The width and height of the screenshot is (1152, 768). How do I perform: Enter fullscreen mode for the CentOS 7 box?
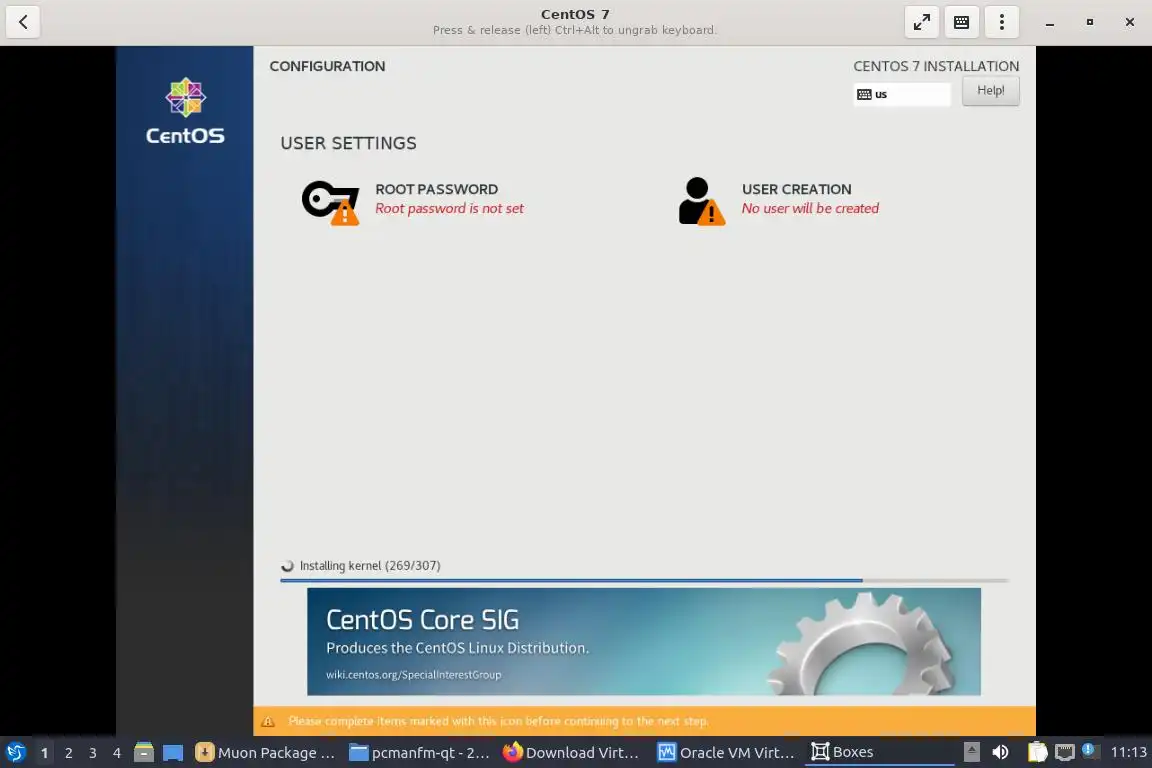(921, 22)
